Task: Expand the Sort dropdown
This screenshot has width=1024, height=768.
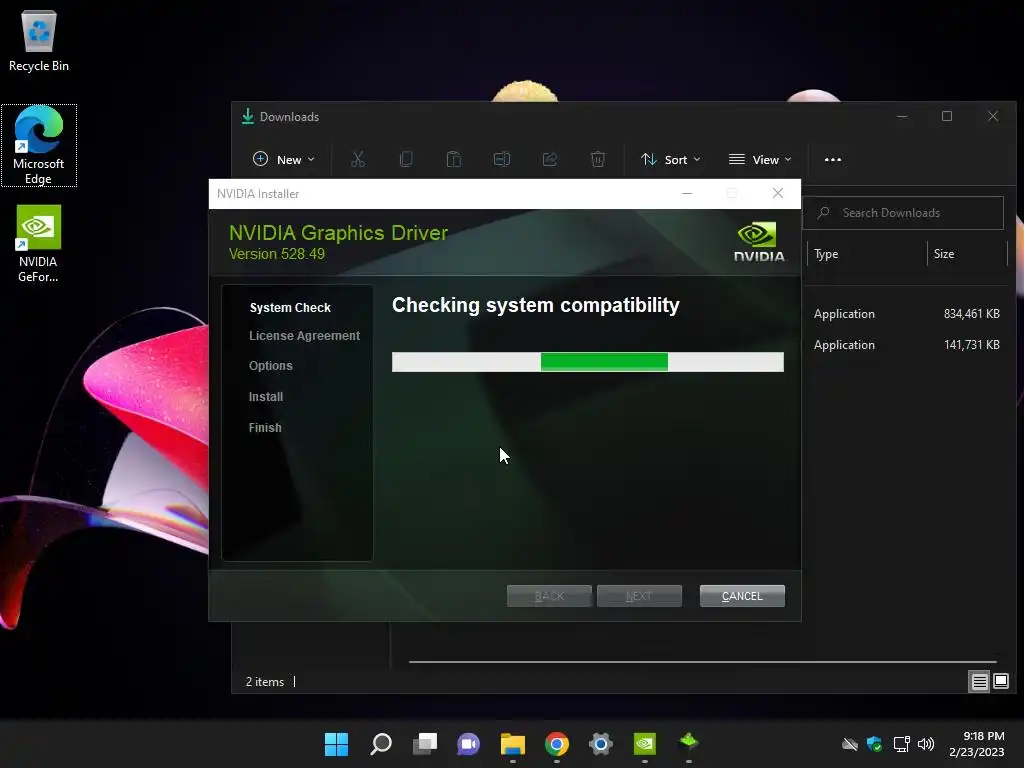Action: 671,159
